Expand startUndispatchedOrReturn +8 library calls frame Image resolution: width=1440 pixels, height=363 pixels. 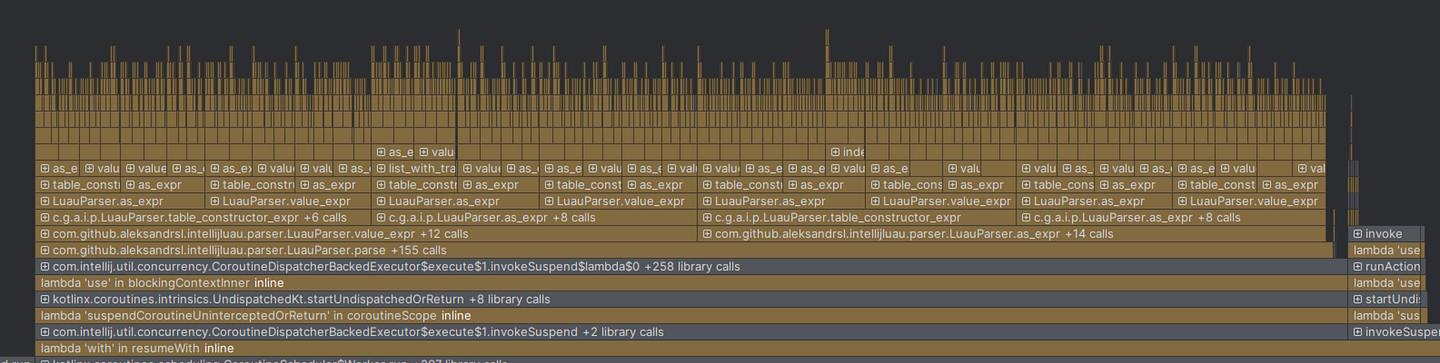(x=44, y=299)
